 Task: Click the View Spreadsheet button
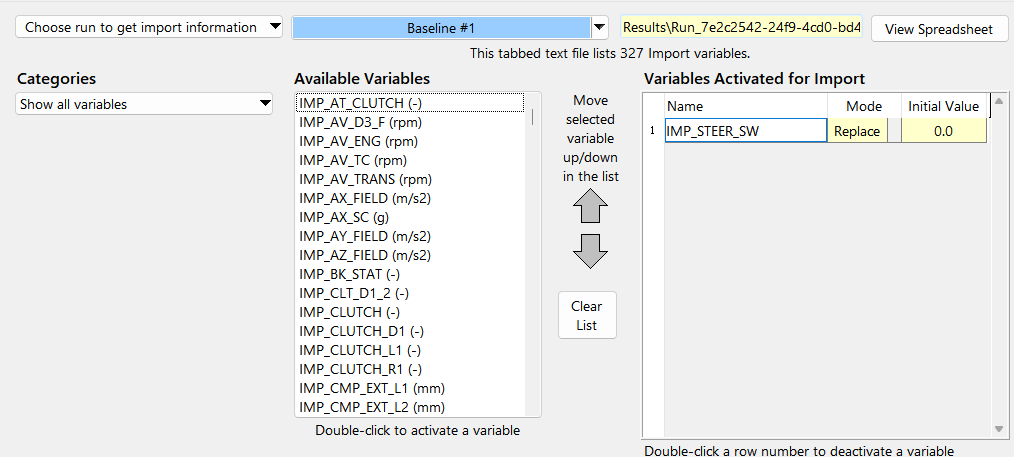pos(938,29)
